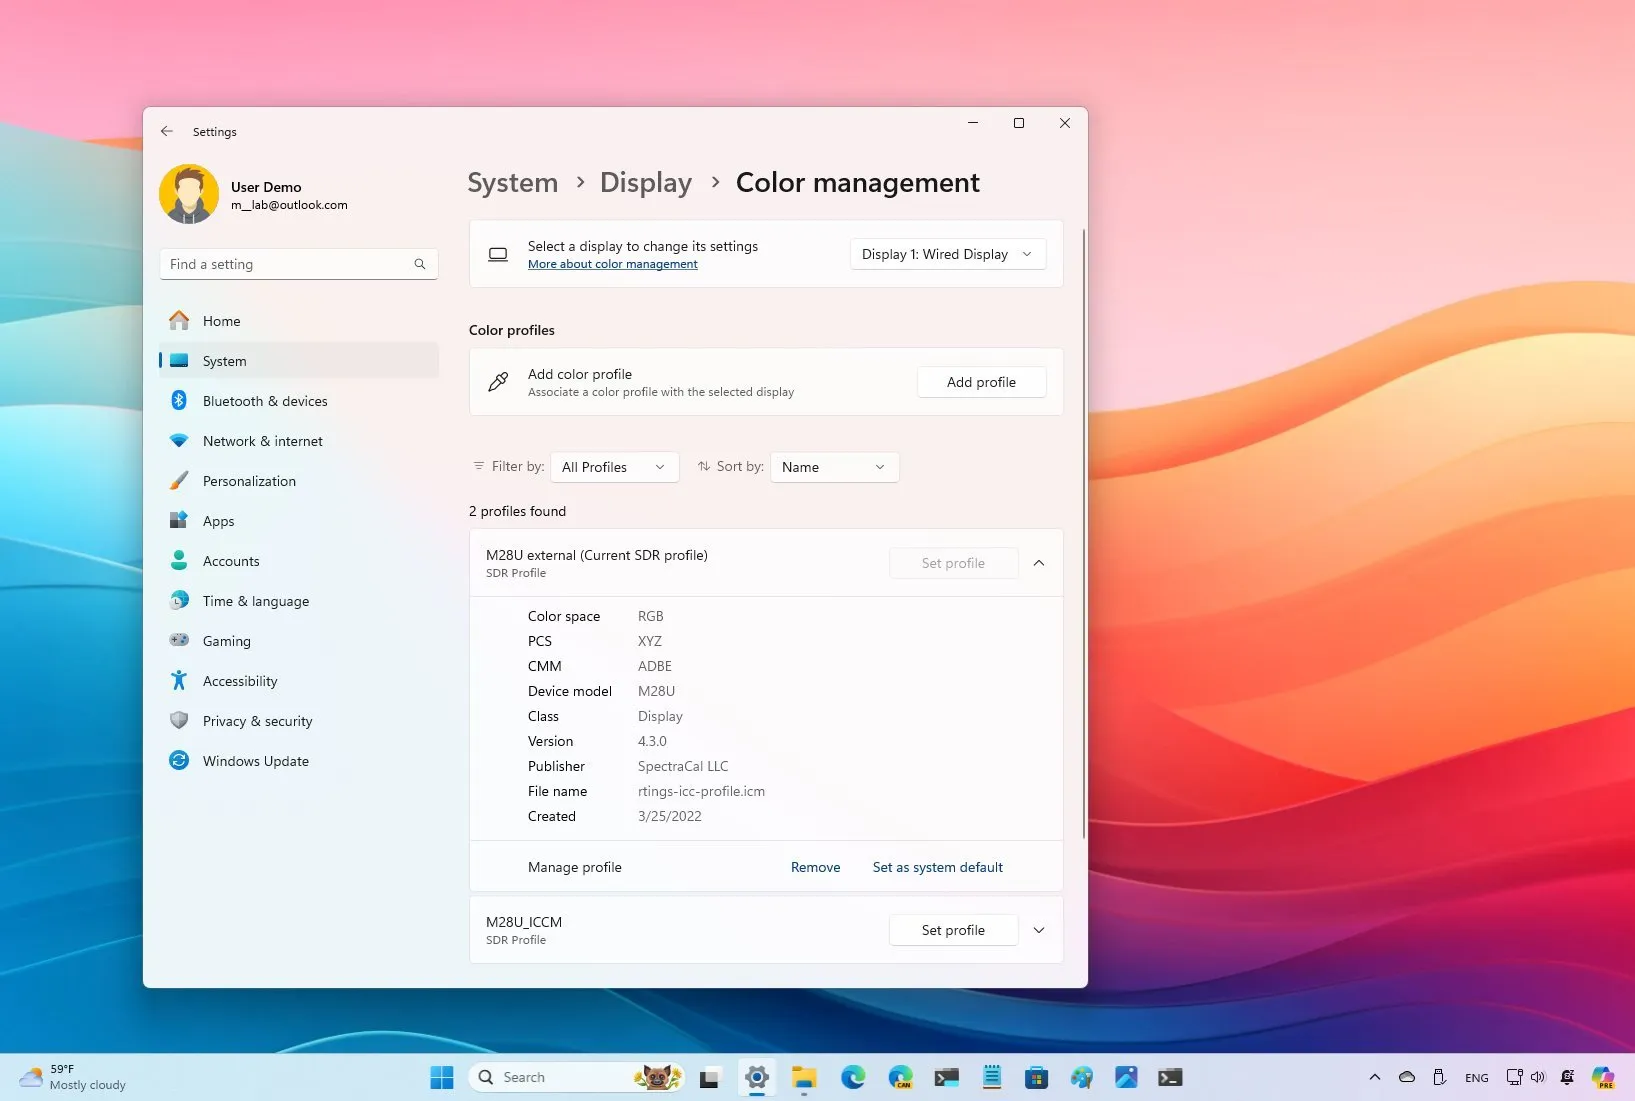
Task: Select the Bluetooth & devices section
Action: click(x=264, y=400)
